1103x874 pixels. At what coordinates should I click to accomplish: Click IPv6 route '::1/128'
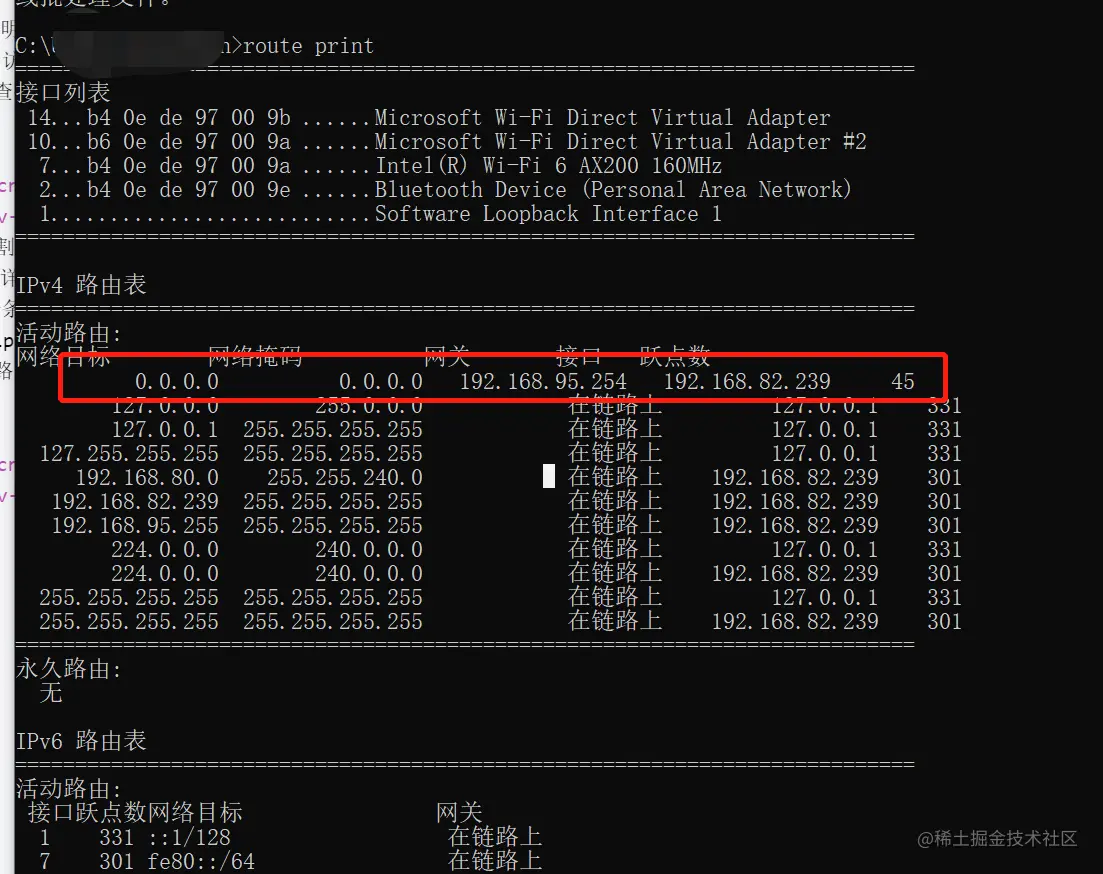click(x=189, y=837)
